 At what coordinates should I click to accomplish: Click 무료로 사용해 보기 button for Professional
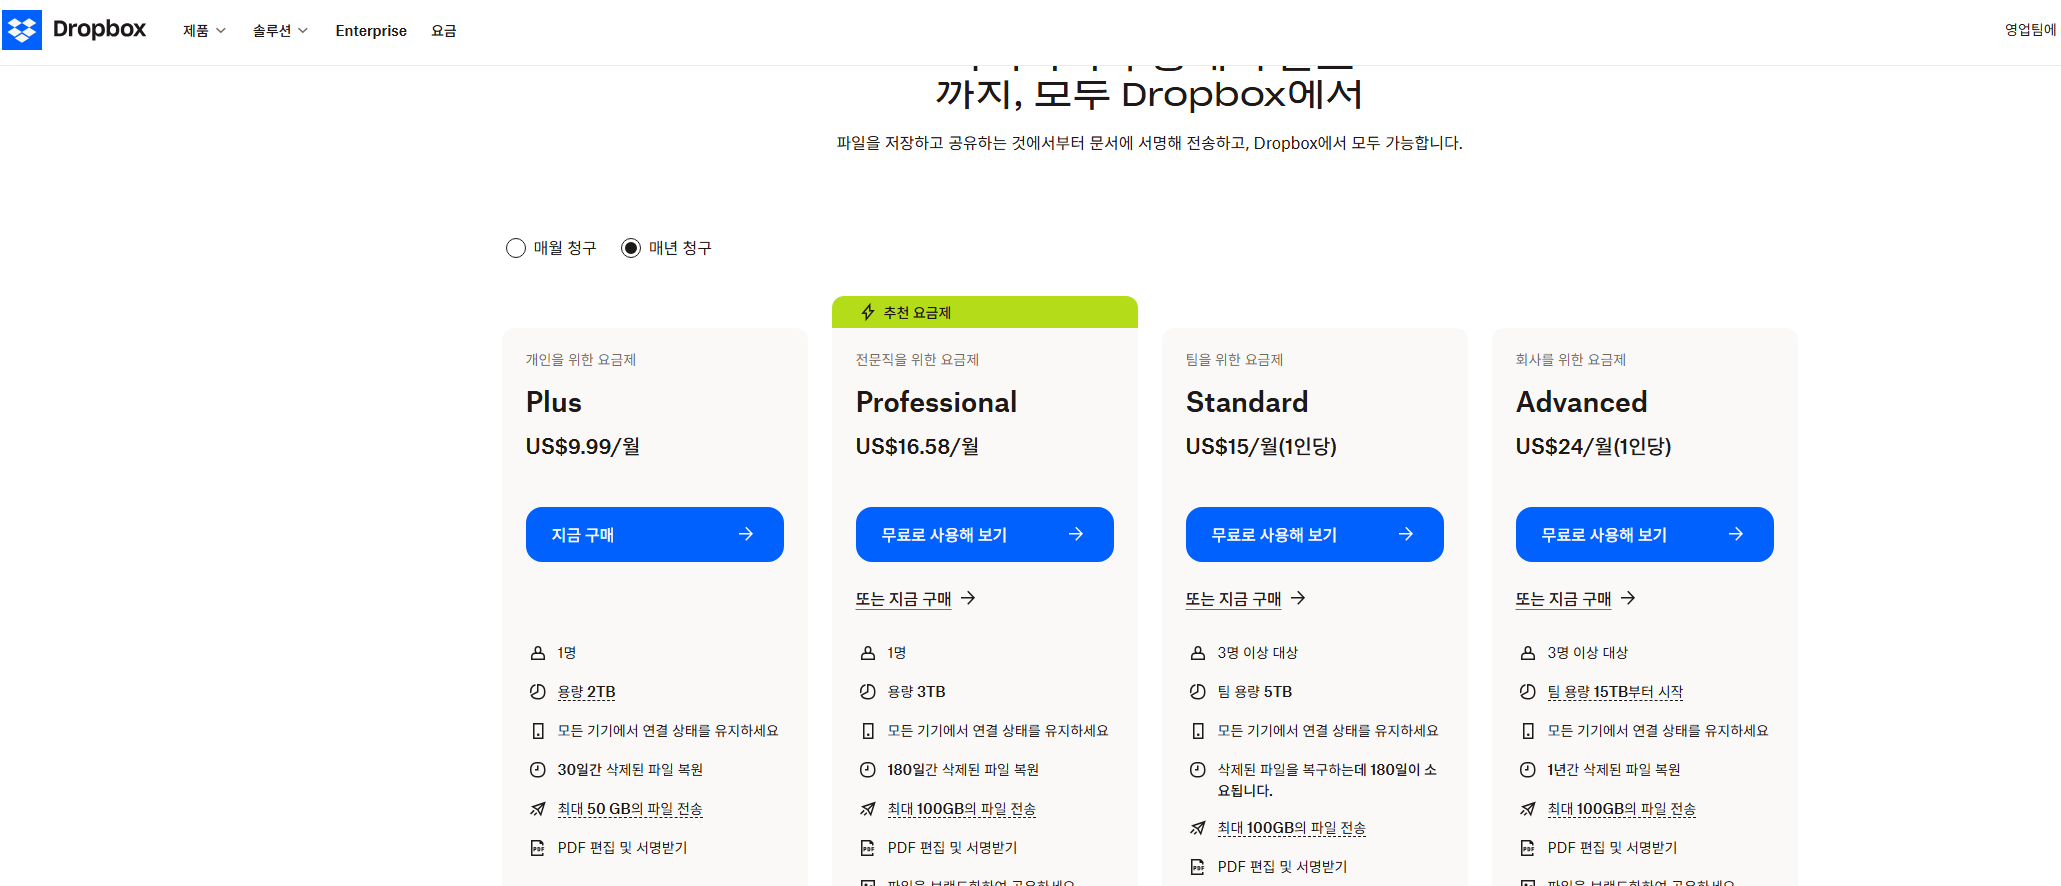[985, 534]
